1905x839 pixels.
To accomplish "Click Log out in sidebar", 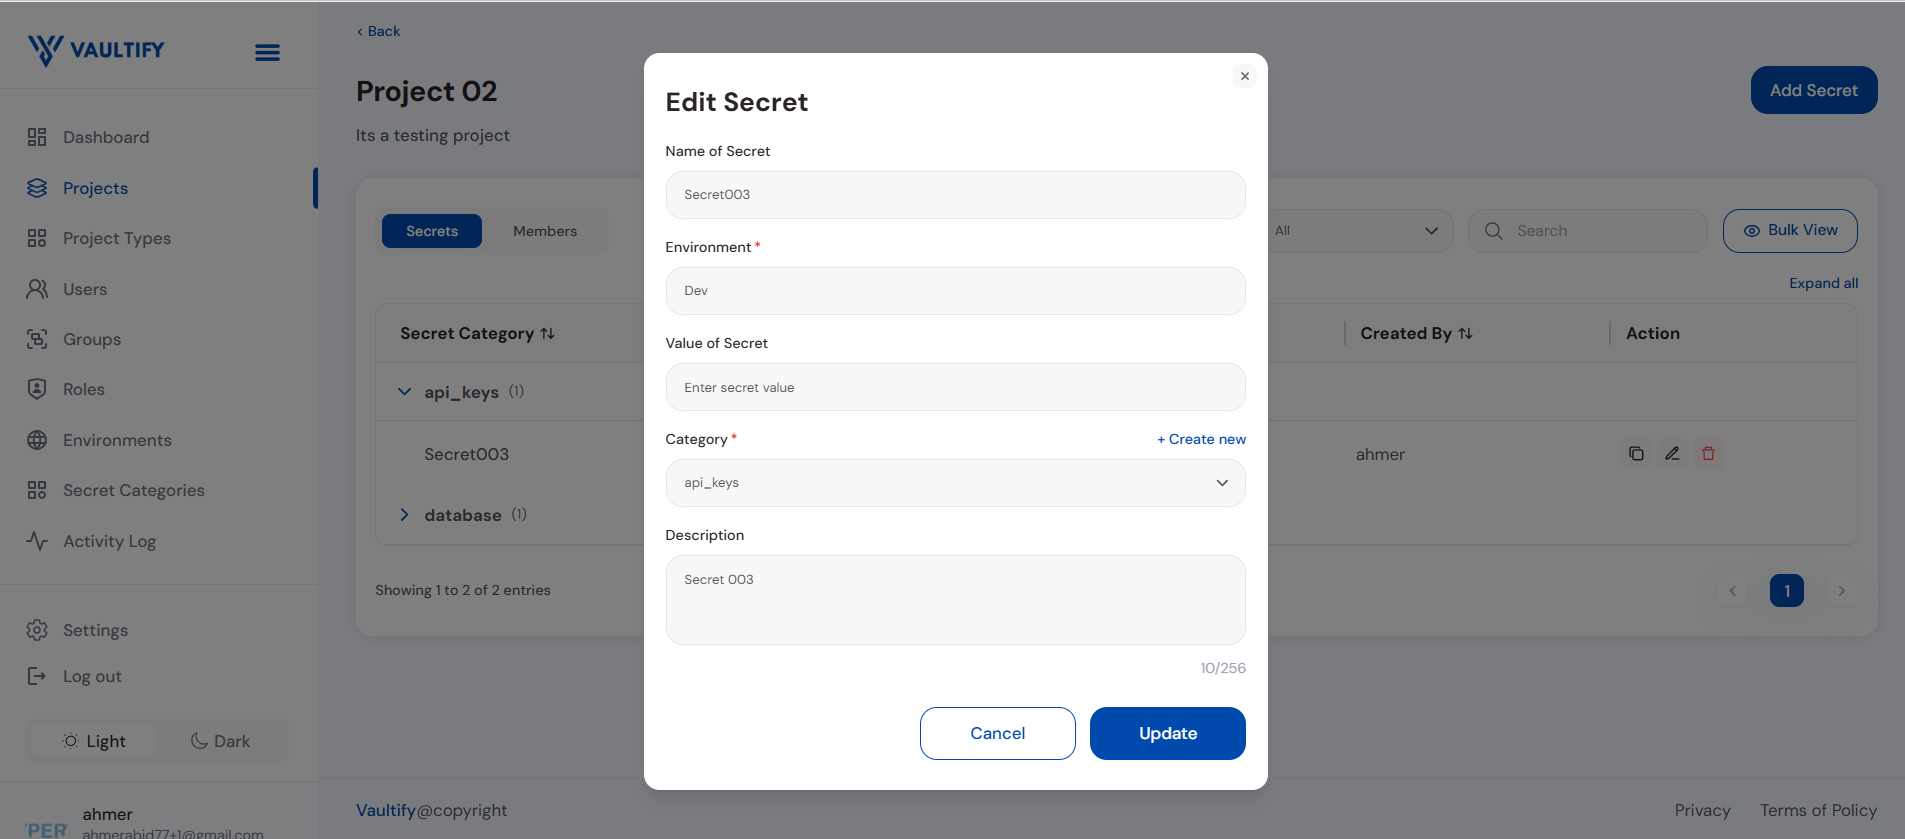I will point(92,676).
